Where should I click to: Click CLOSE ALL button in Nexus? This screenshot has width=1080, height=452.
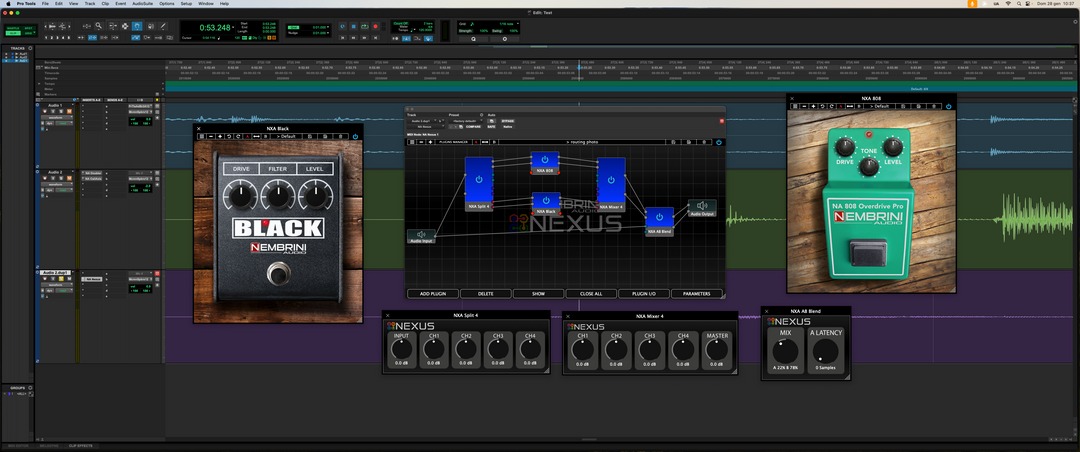[x=591, y=294]
